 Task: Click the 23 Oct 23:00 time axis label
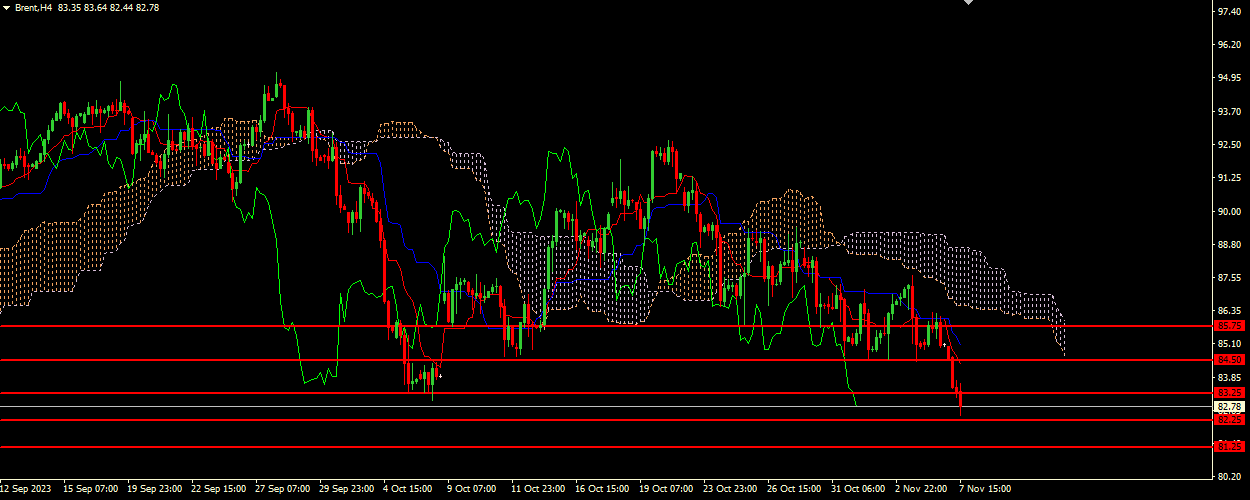coord(730,490)
